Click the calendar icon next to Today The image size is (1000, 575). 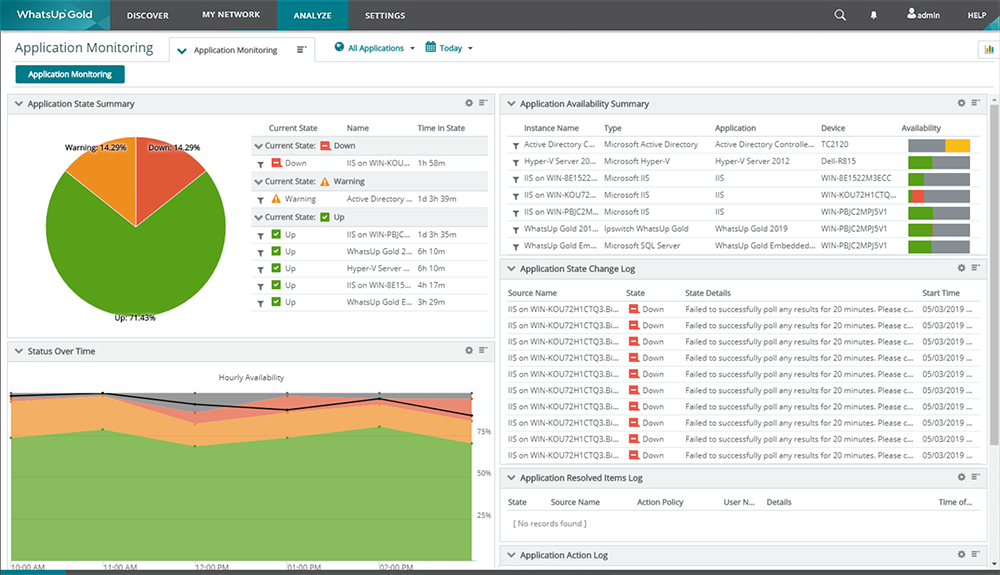[430, 47]
